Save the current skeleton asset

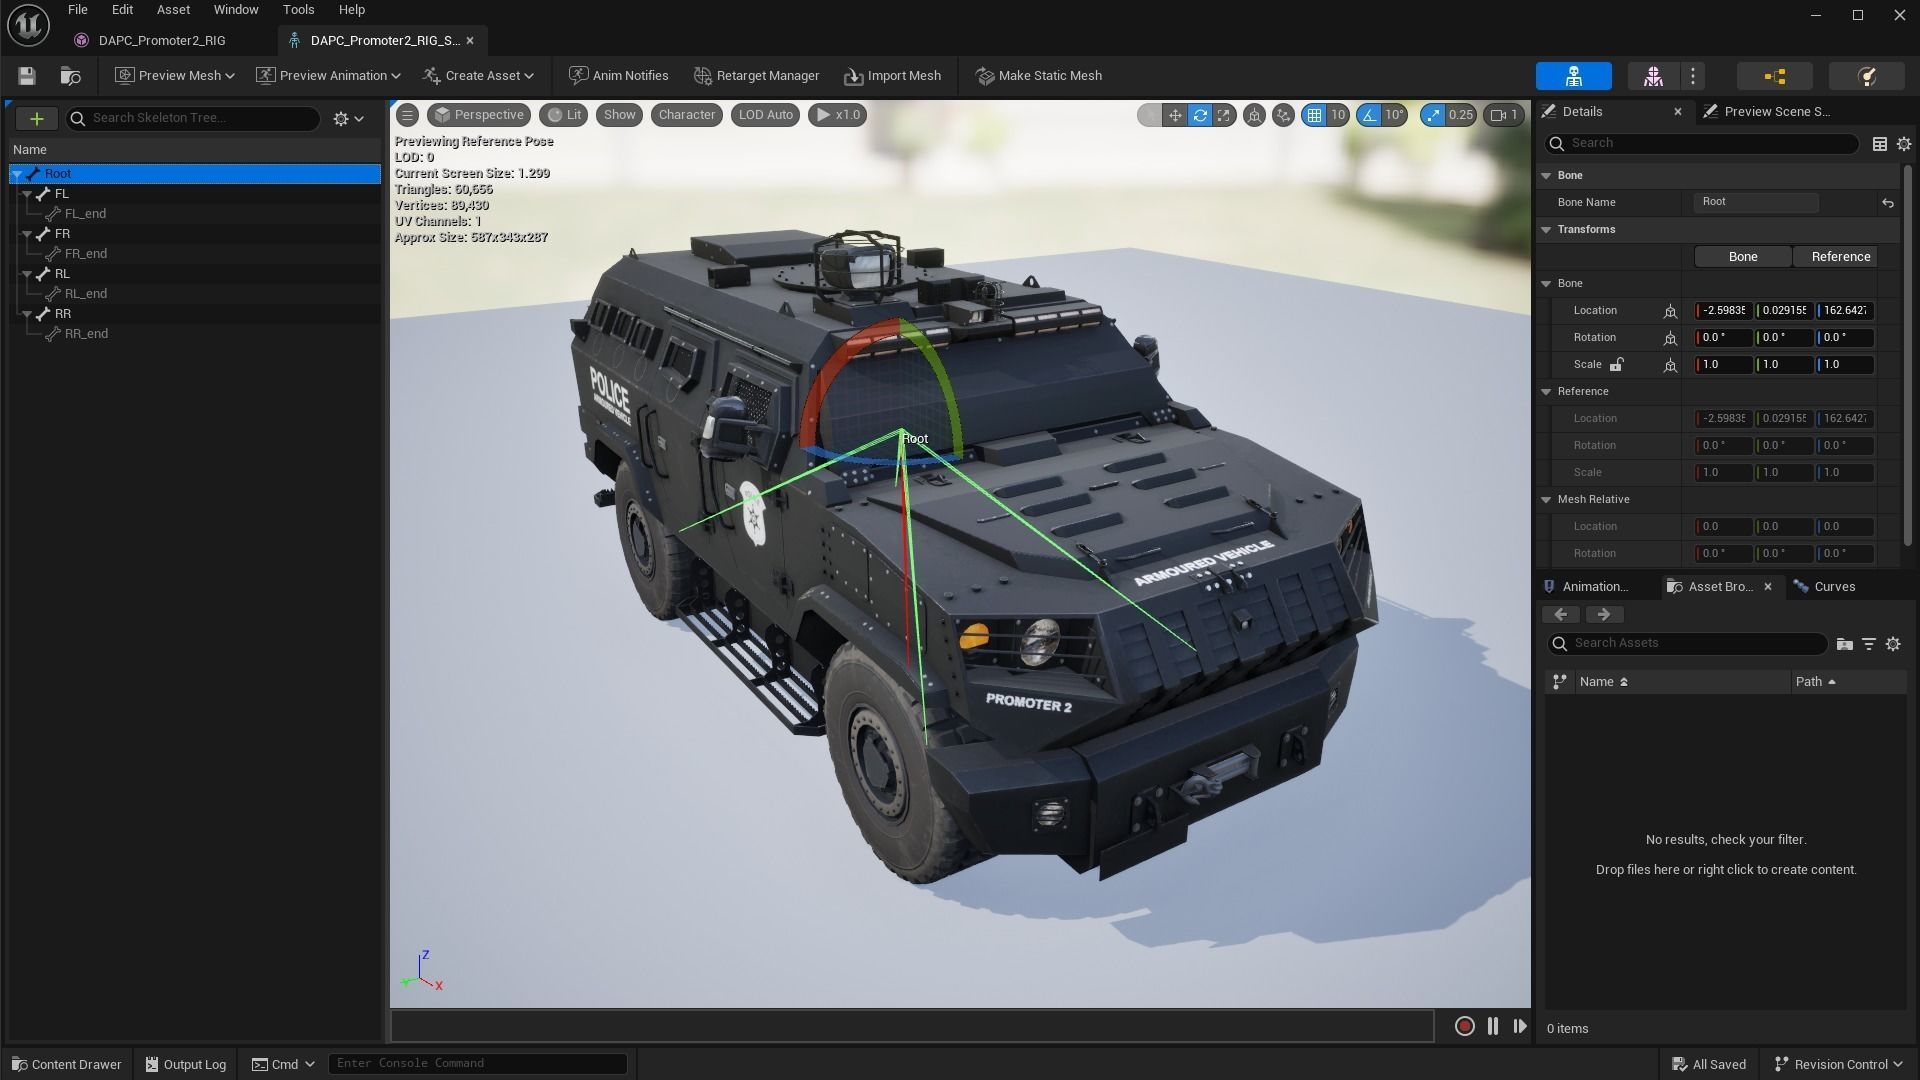[27, 76]
